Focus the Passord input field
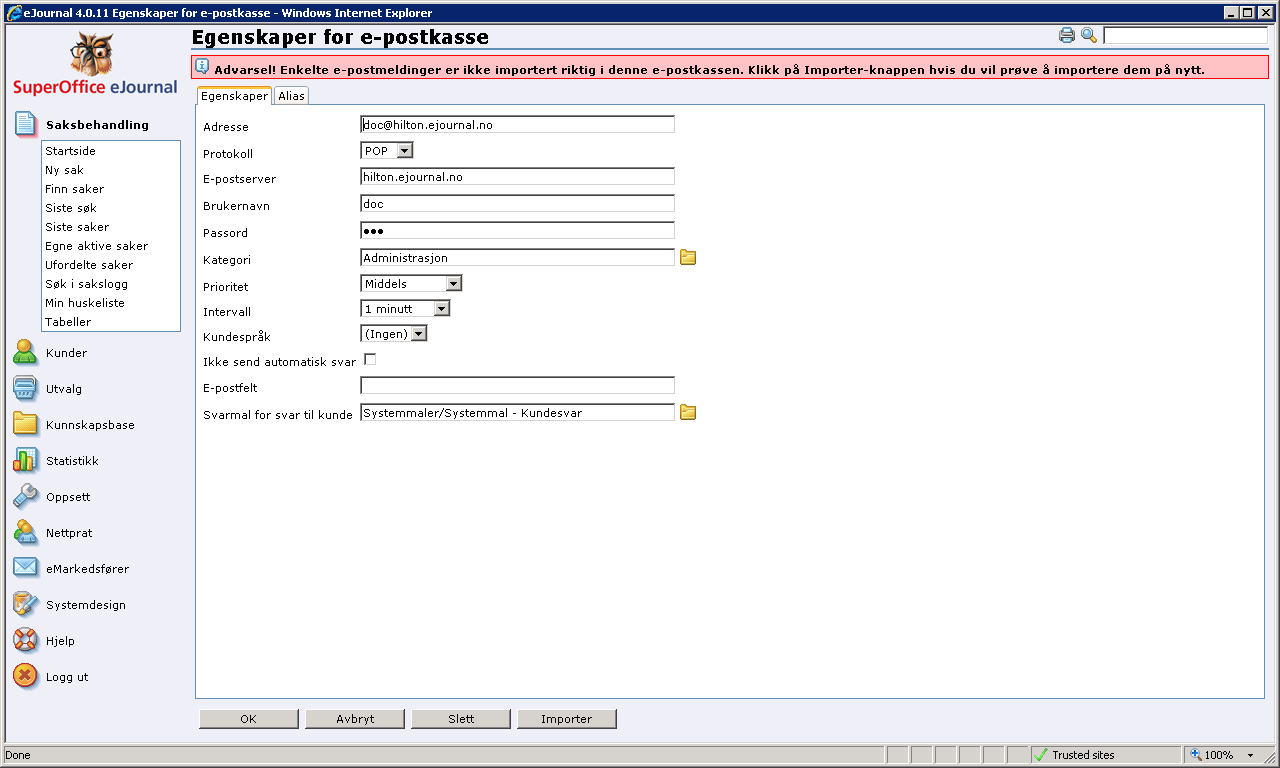 click(517, 231)
